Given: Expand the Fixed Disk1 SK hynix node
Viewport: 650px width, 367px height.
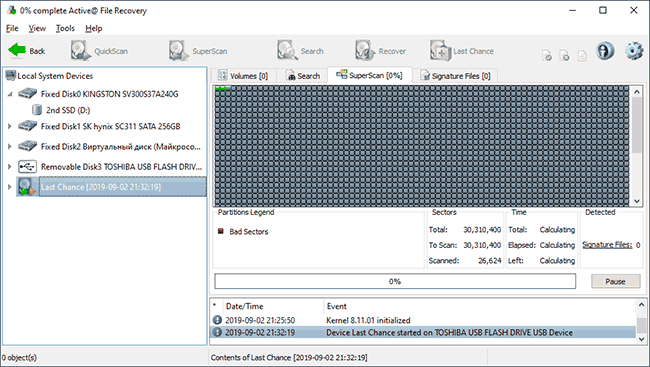Looking at the screenshot, I should pyautogui.click(x=10, y=126).
